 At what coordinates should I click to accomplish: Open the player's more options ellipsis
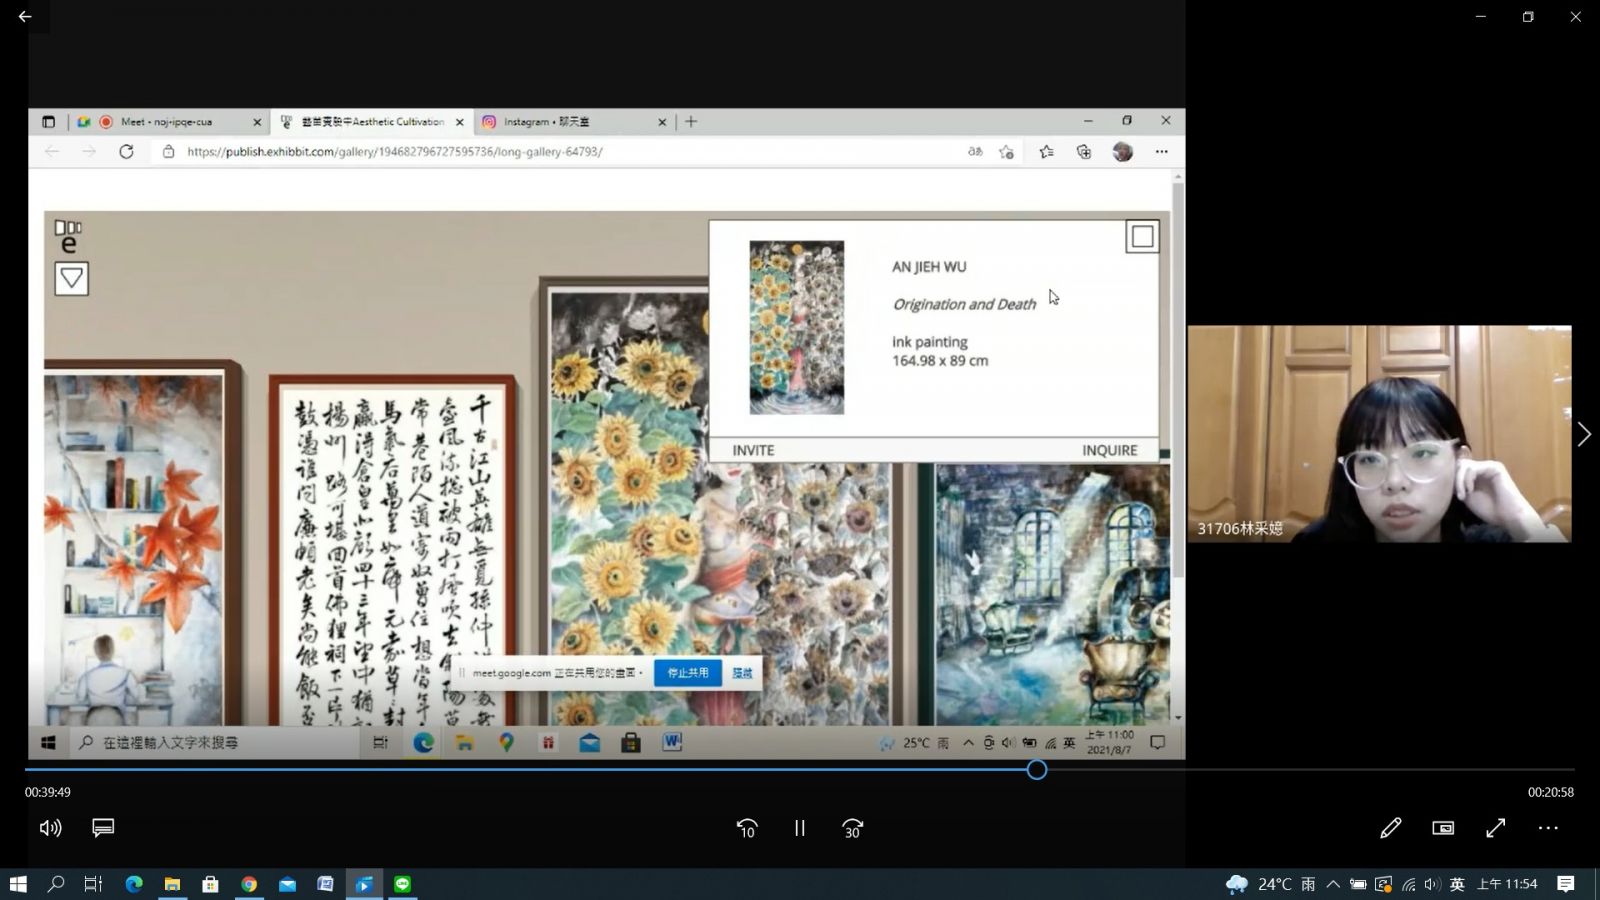pos(1548,828)
